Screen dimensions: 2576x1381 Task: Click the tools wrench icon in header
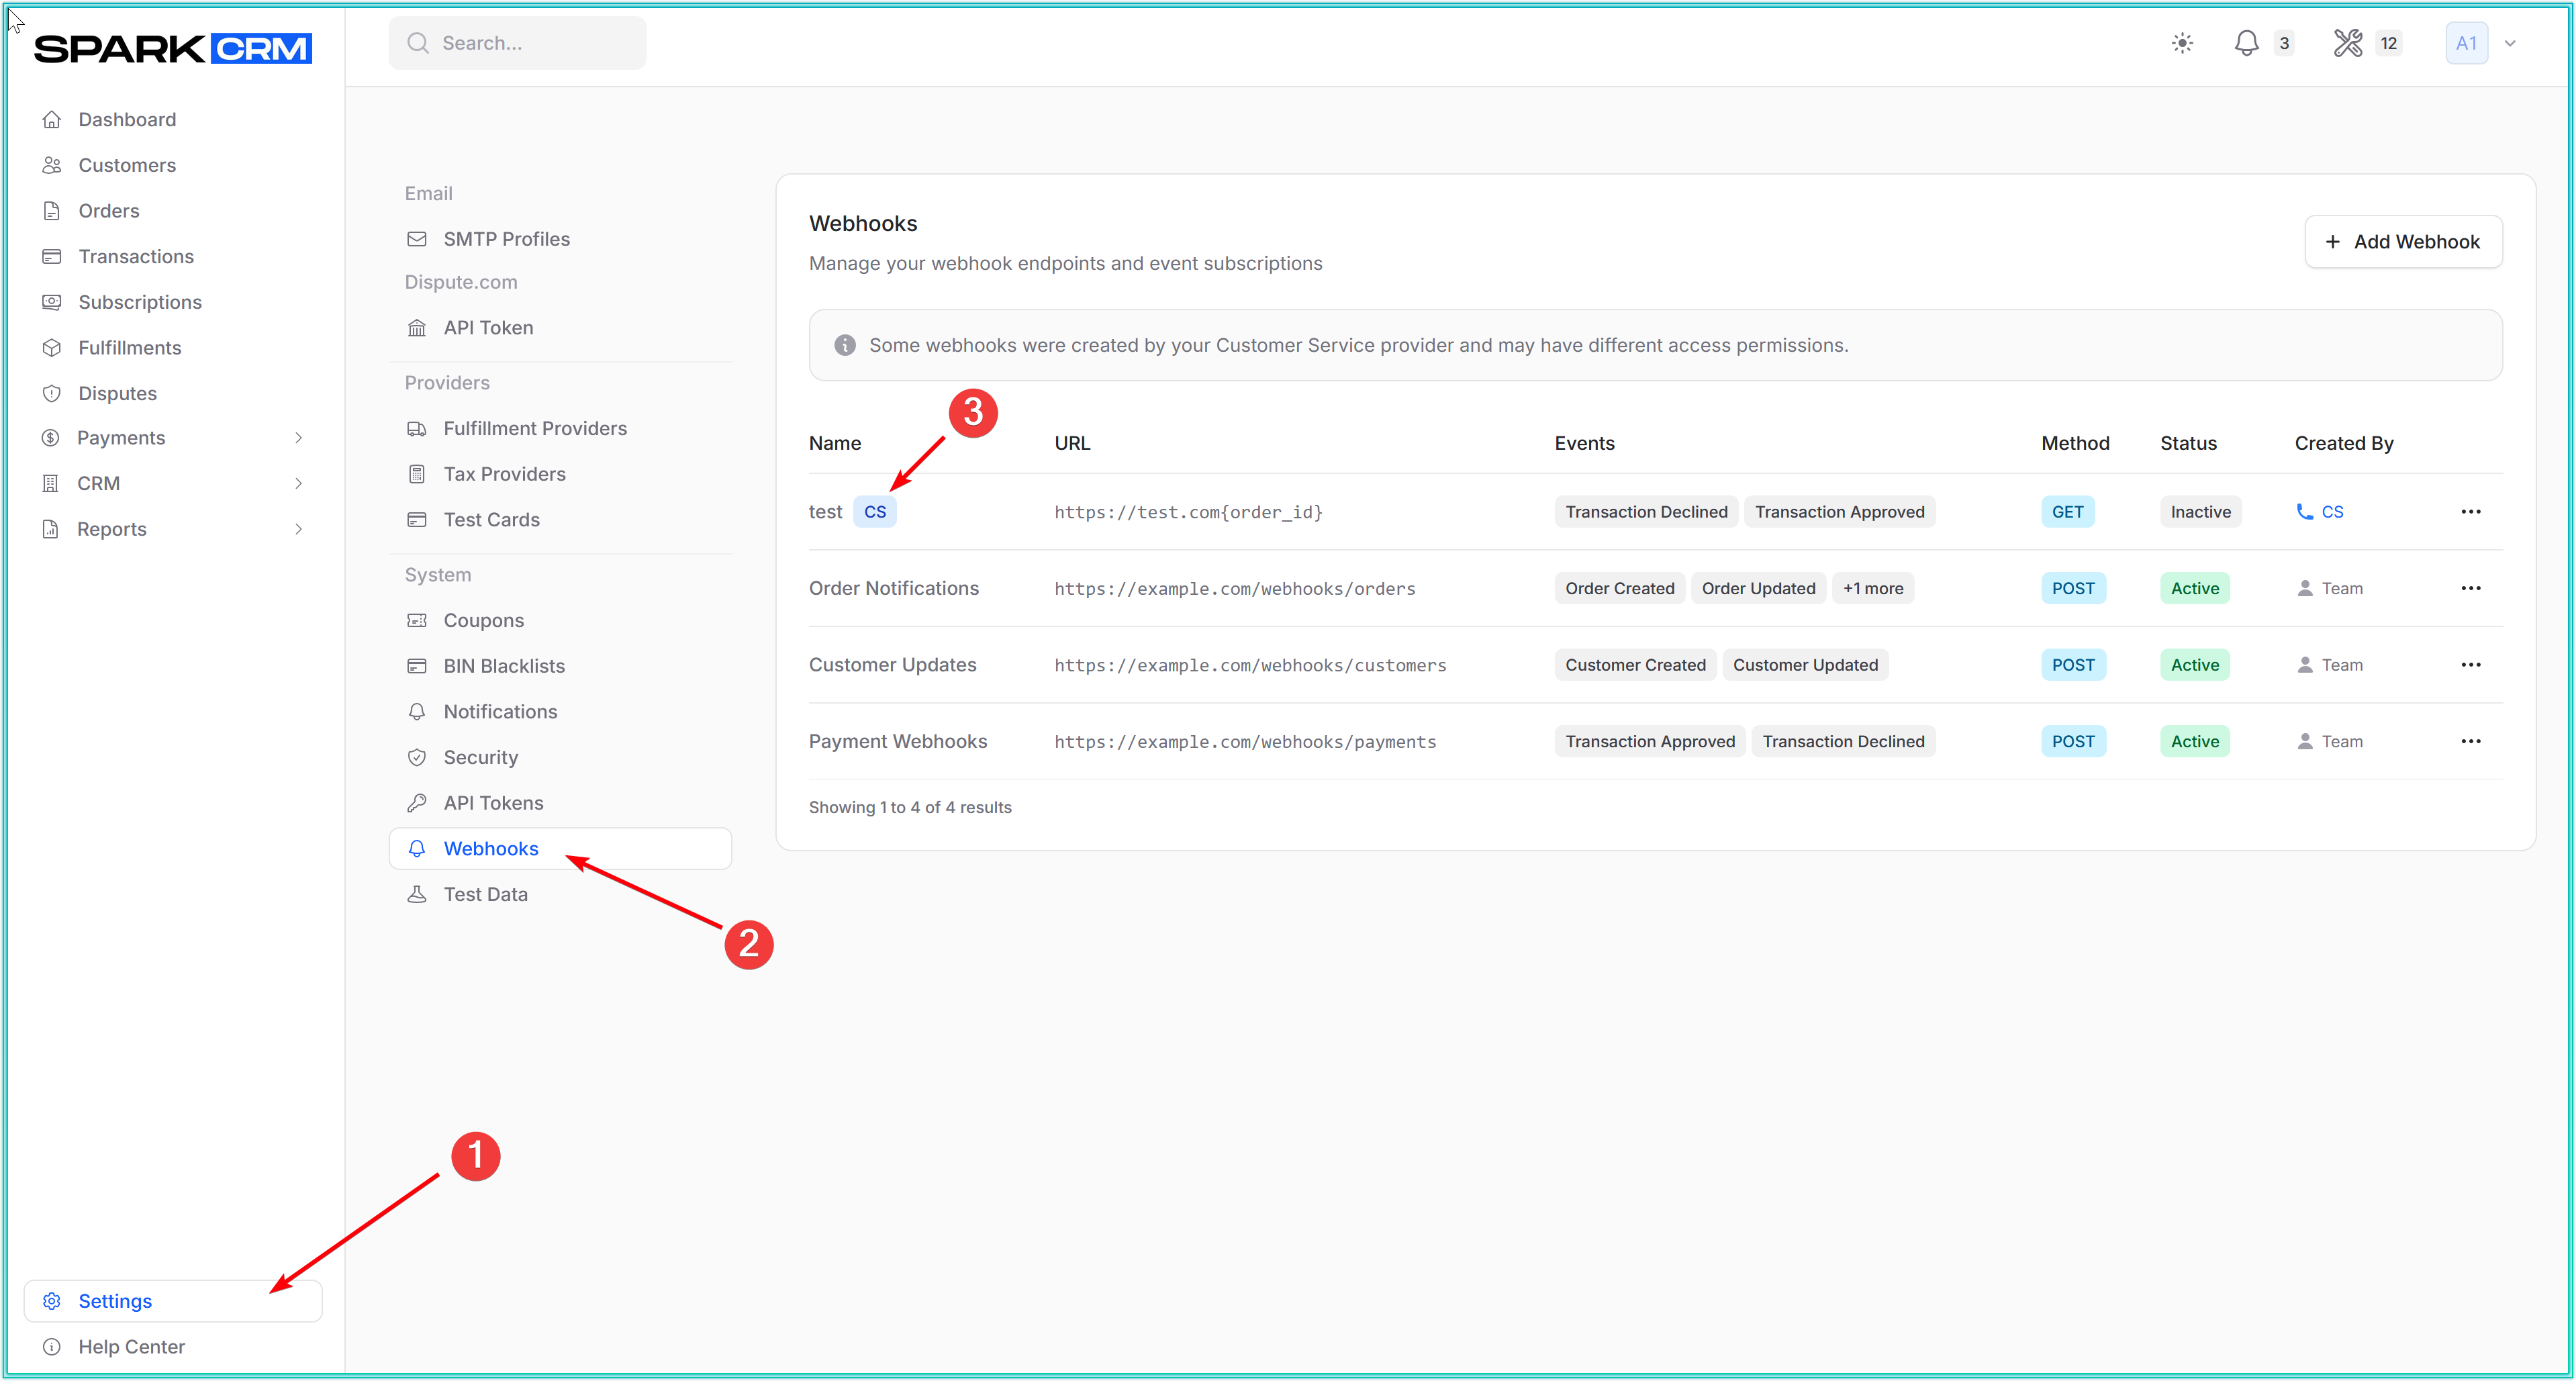click(2347, 43)
